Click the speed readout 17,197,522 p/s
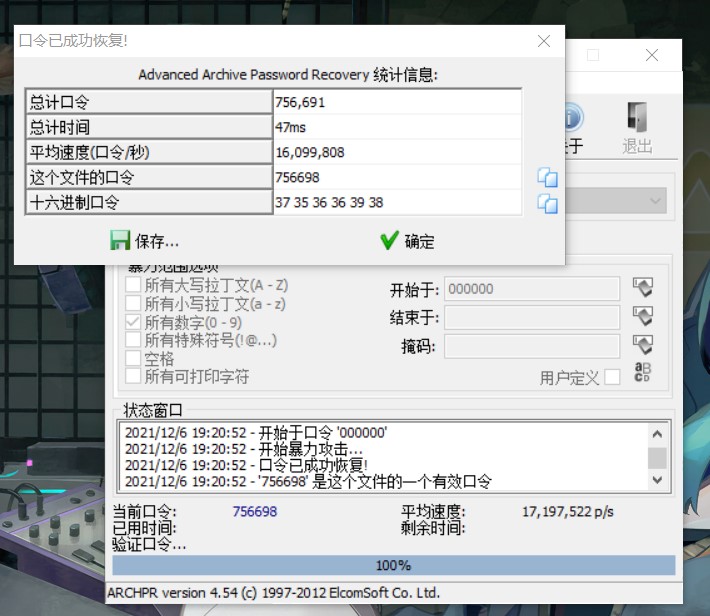The width and height of the screenshot is (710, 616). tap(568, 512)
